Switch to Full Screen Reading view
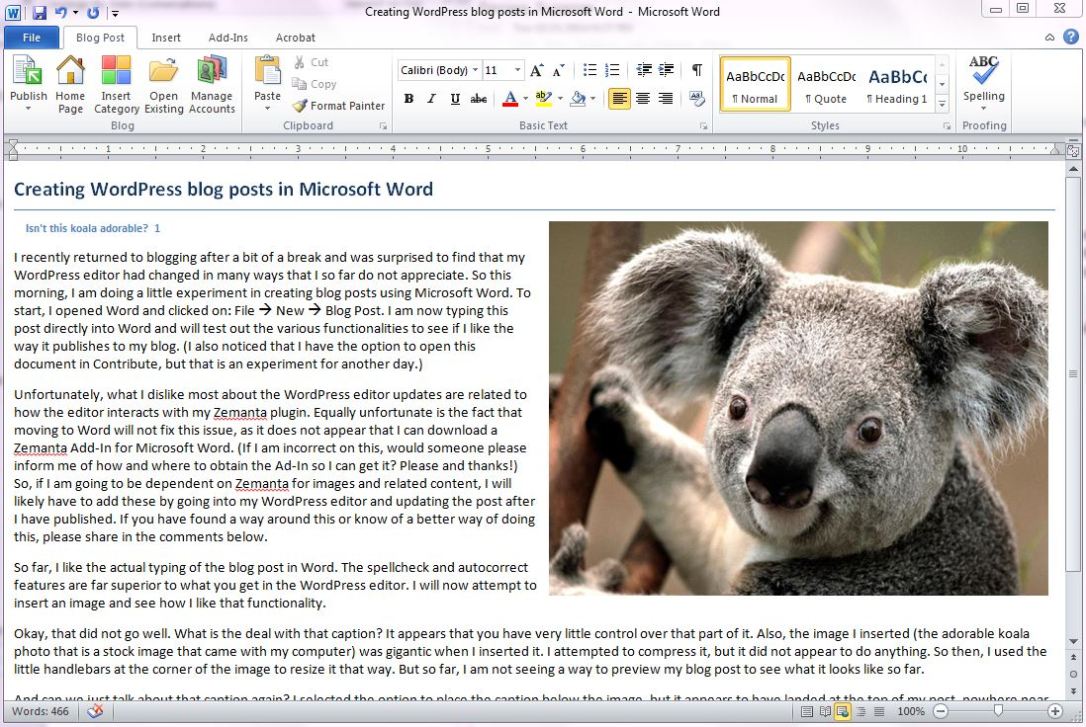 tap(825, 711)
